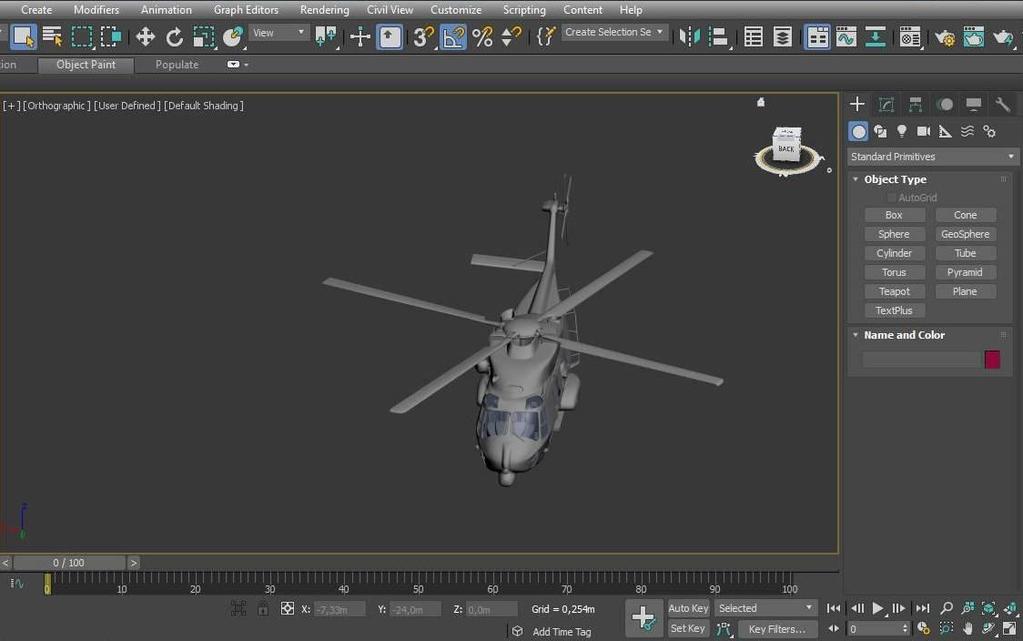
Task: Open the Default Shading viewport menu
Action: click(204, 105)
